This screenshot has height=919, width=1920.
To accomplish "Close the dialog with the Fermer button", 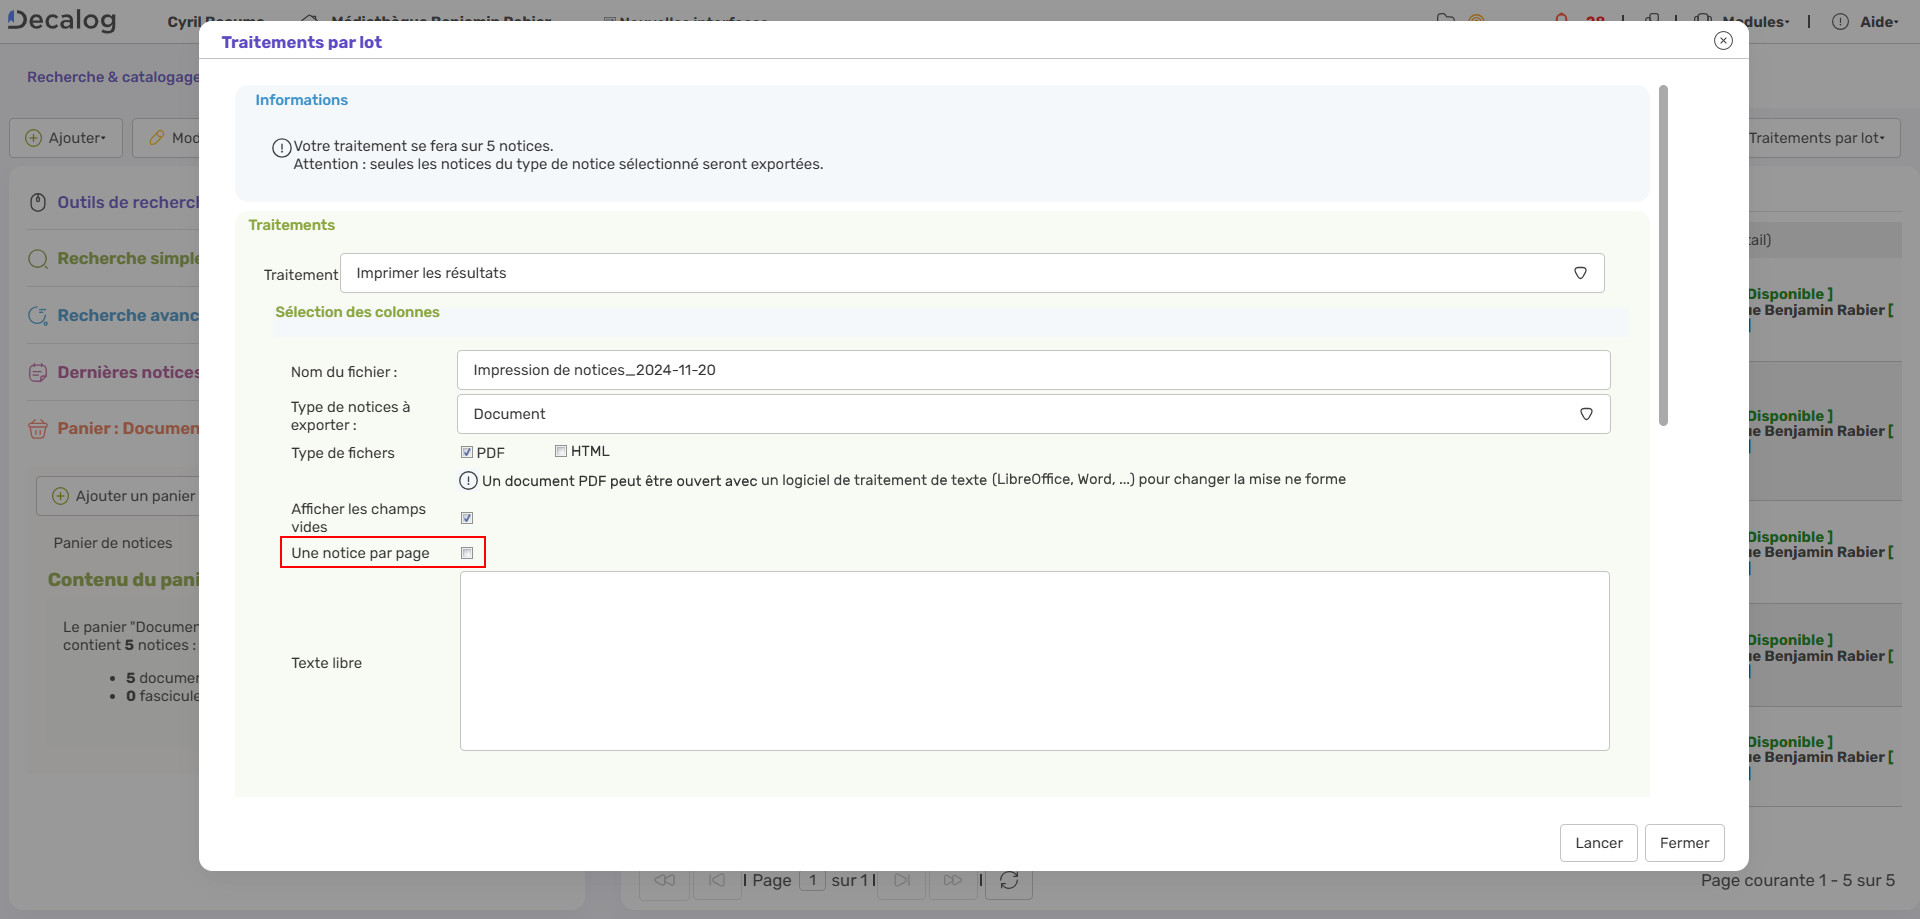I will click(x=1684, y=843).
